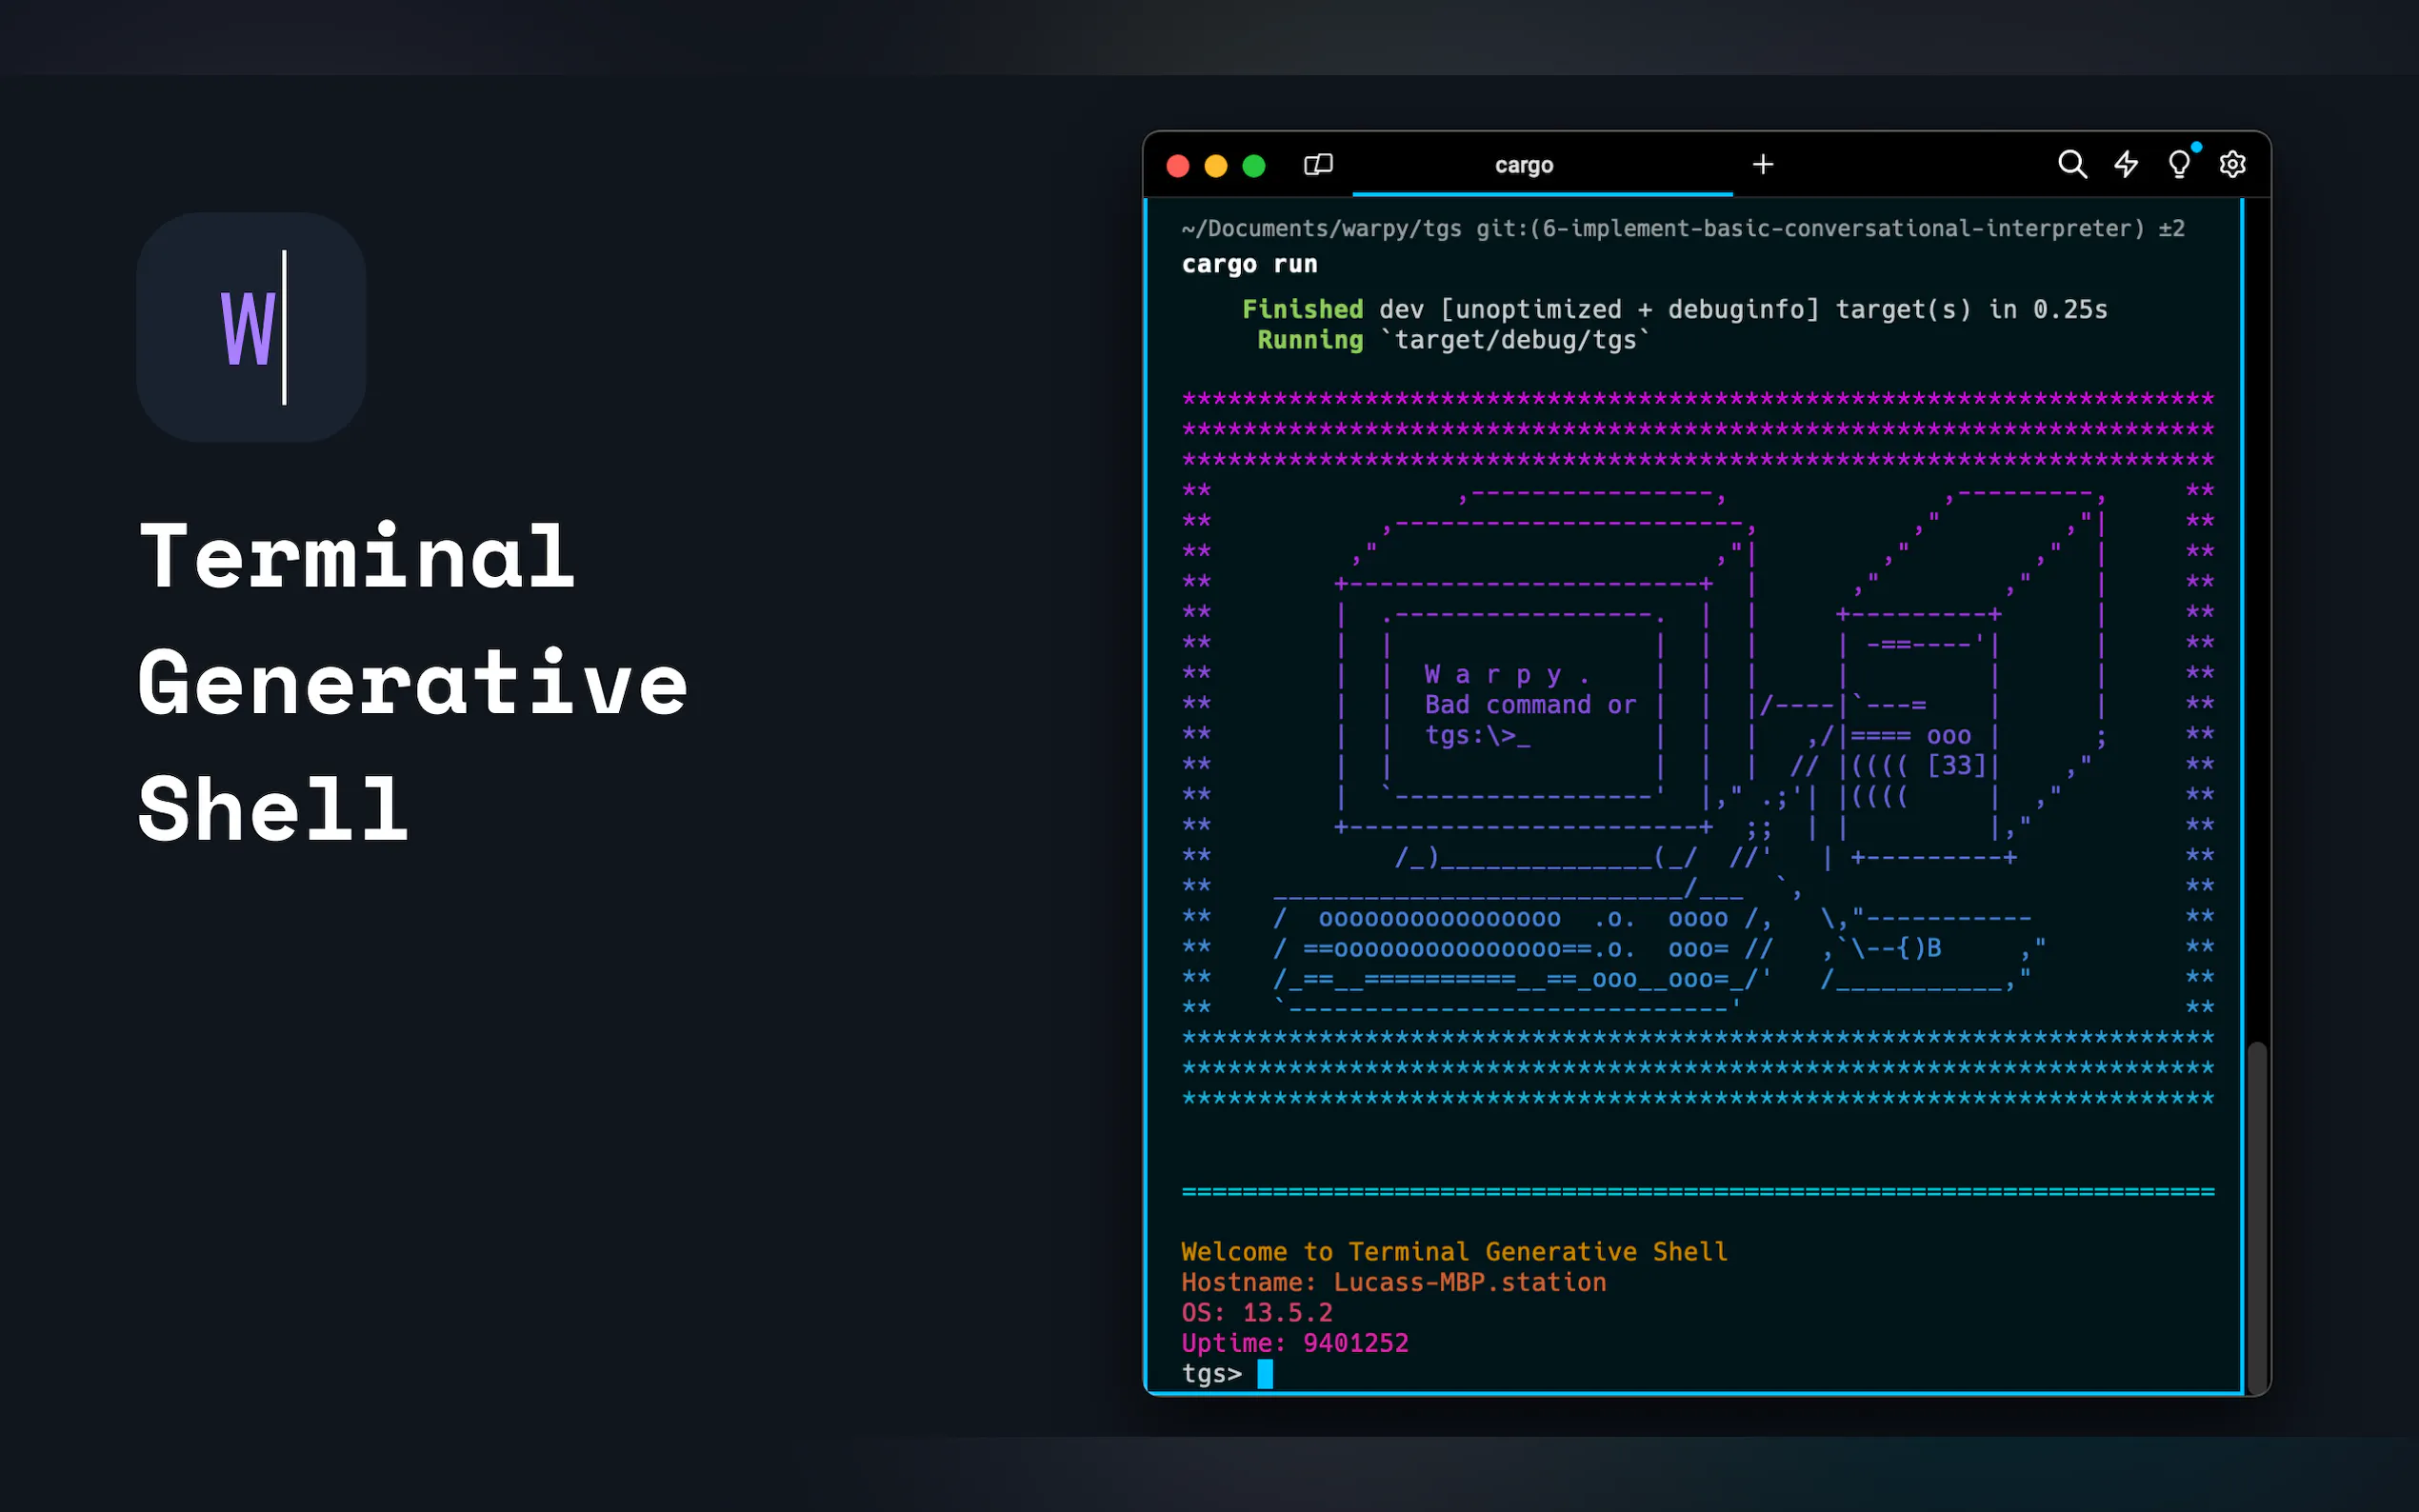Add a new tab with plus button
This screenshot has height=1512, width=2419.
(x=1763, y=165)
